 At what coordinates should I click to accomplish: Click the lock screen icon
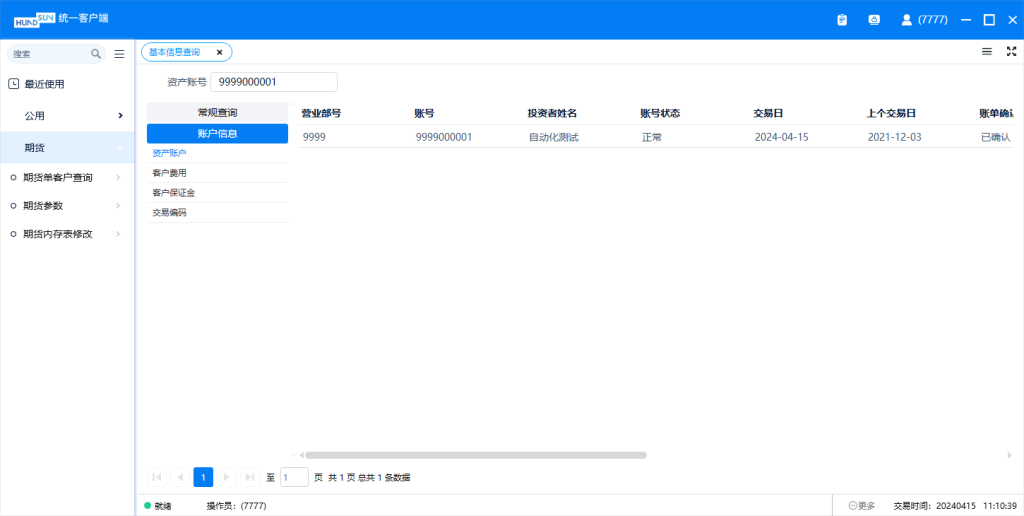point(874,19)
